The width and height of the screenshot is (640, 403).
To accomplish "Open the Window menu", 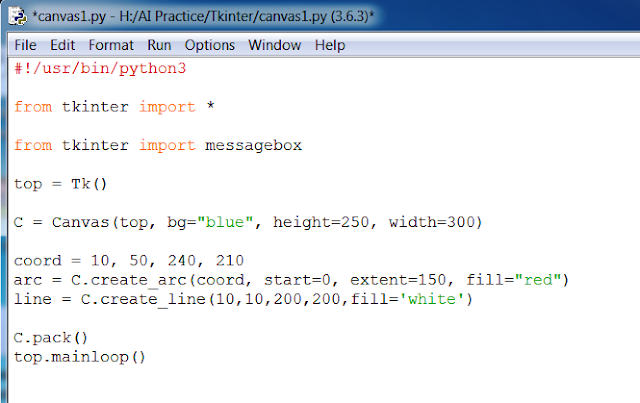I will (275, 45).
